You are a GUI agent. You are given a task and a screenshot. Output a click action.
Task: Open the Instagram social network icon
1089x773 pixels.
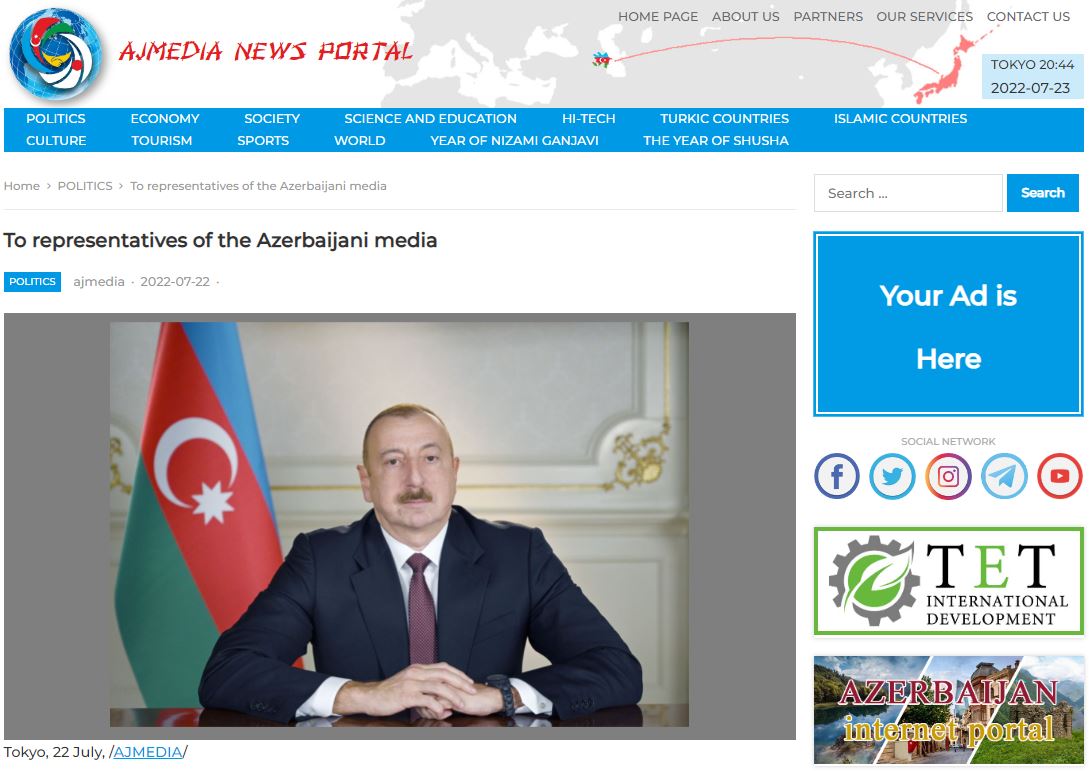pyautogui.click(x=948, y=476)
